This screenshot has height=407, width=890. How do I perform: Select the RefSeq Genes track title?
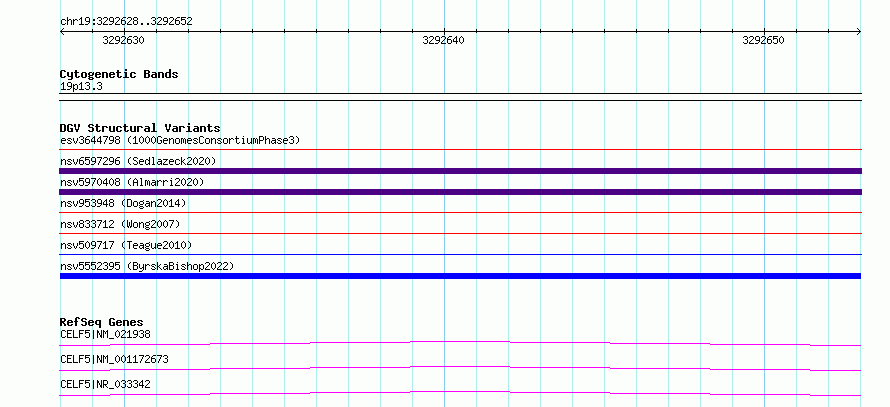102,322
